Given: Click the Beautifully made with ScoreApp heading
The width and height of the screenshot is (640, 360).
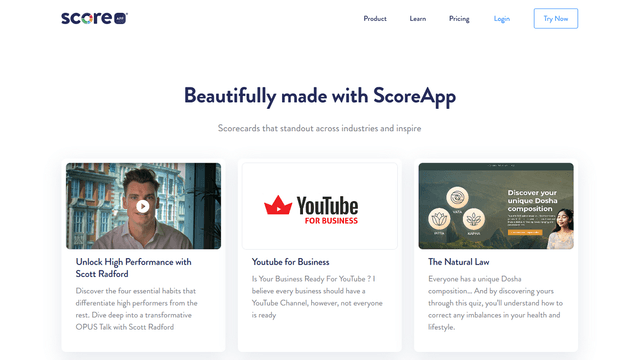Looking at the screenshot, I should pos(320,96).
